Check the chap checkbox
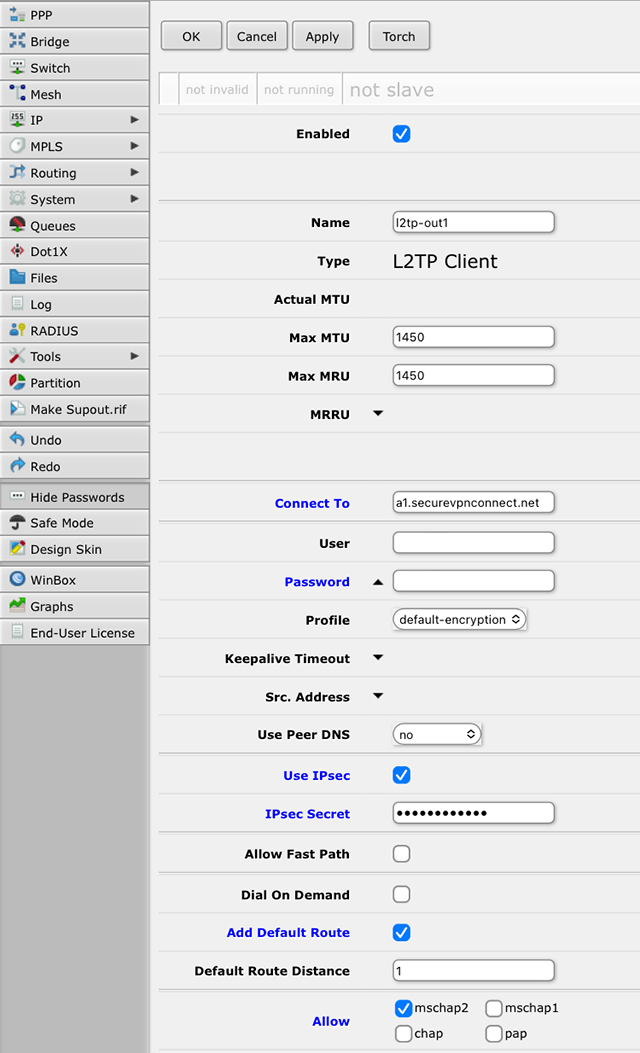Image resolution: width=640 pixels, height=1053 pixels. pyautogui.click(x=404, y=1034)
